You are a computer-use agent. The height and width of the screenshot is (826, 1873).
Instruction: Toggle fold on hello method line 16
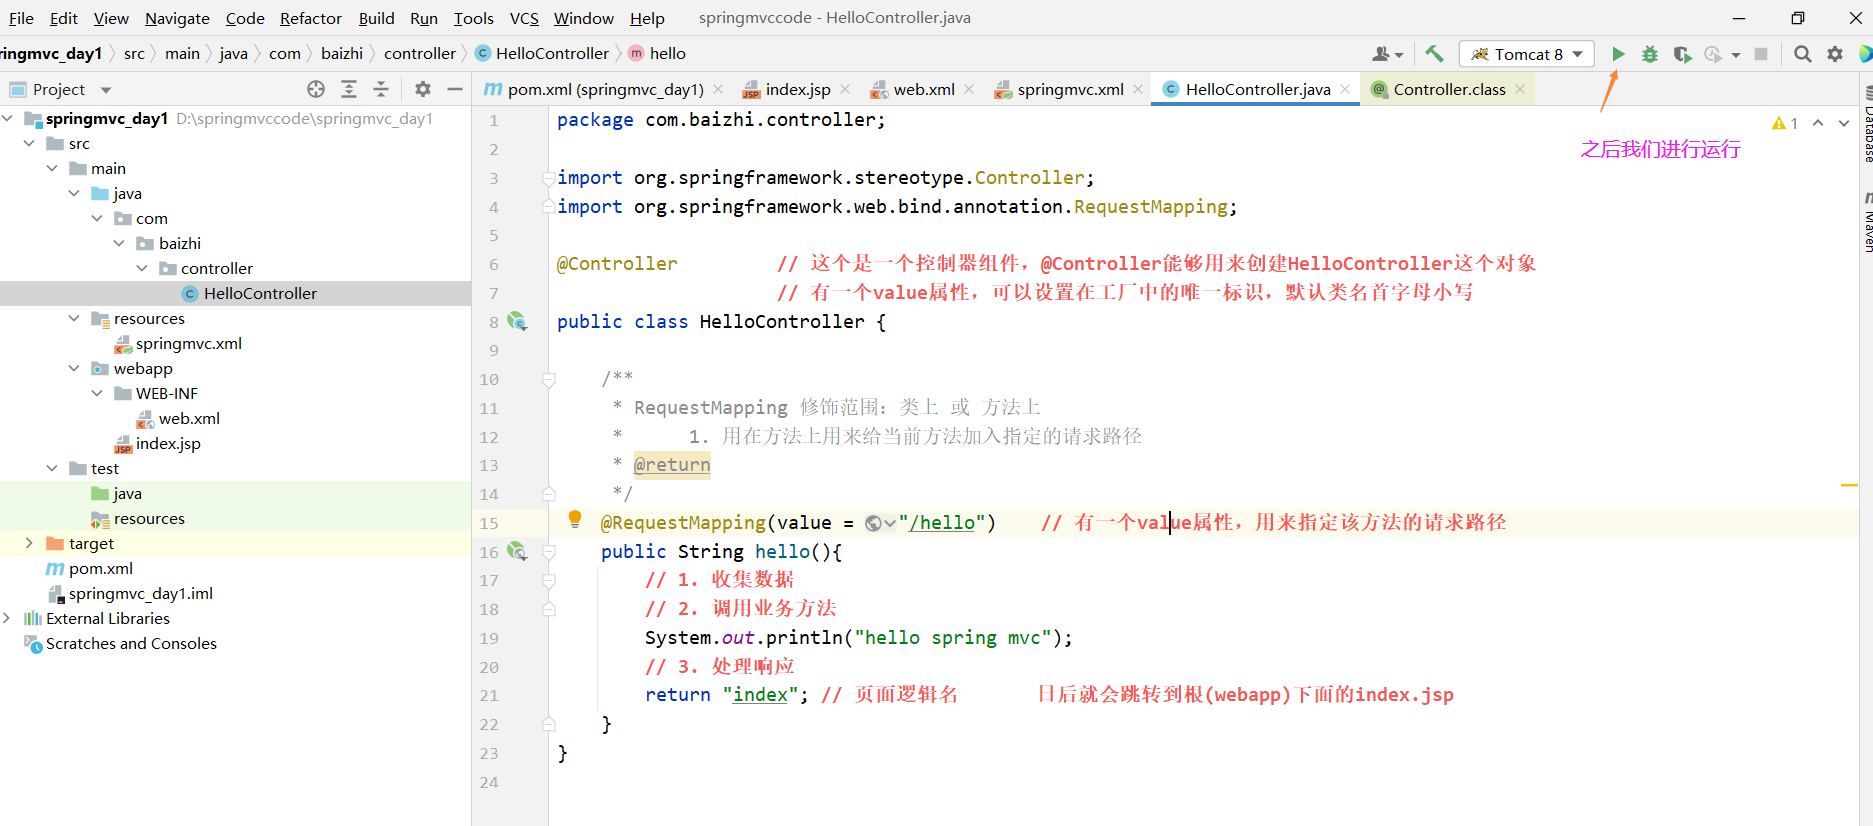549,551
